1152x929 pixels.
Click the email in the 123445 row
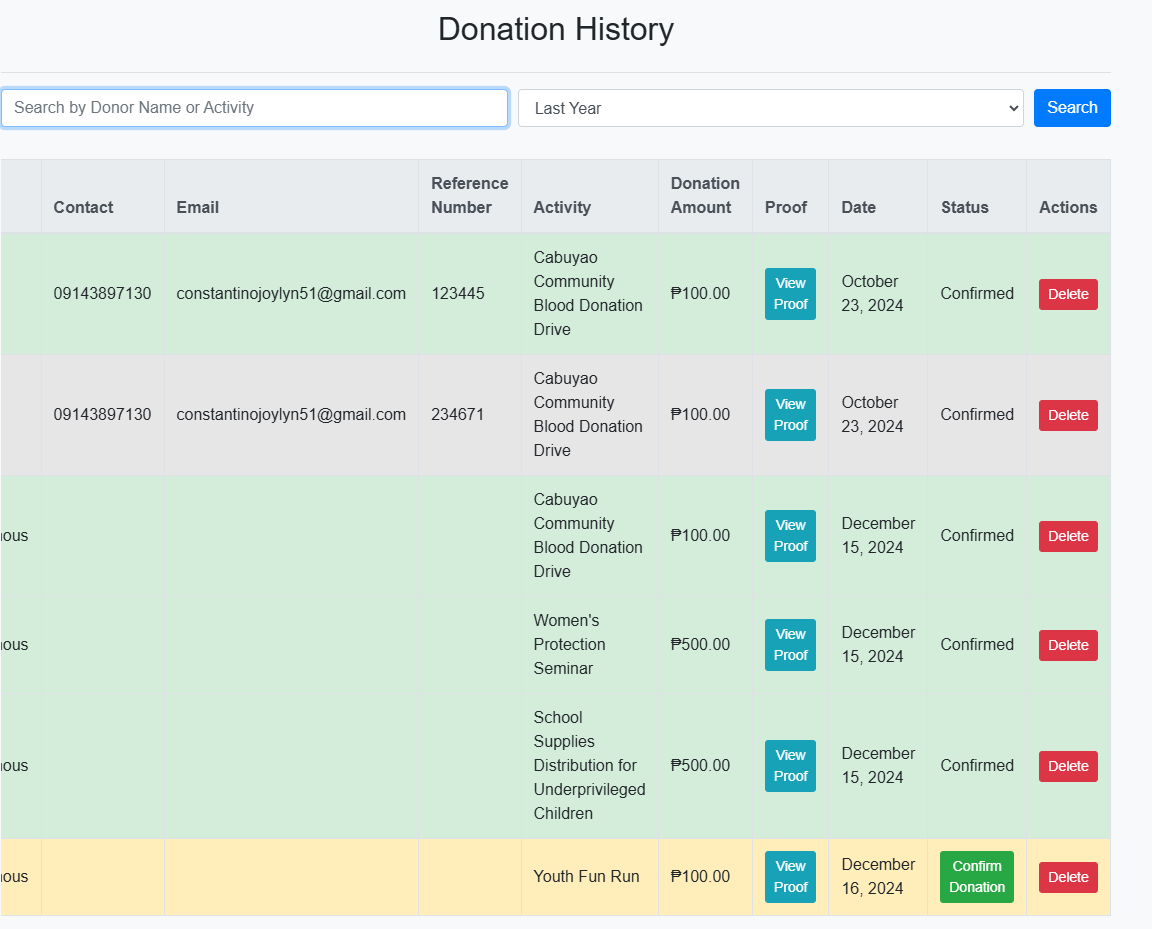click(x=291, y=294)
